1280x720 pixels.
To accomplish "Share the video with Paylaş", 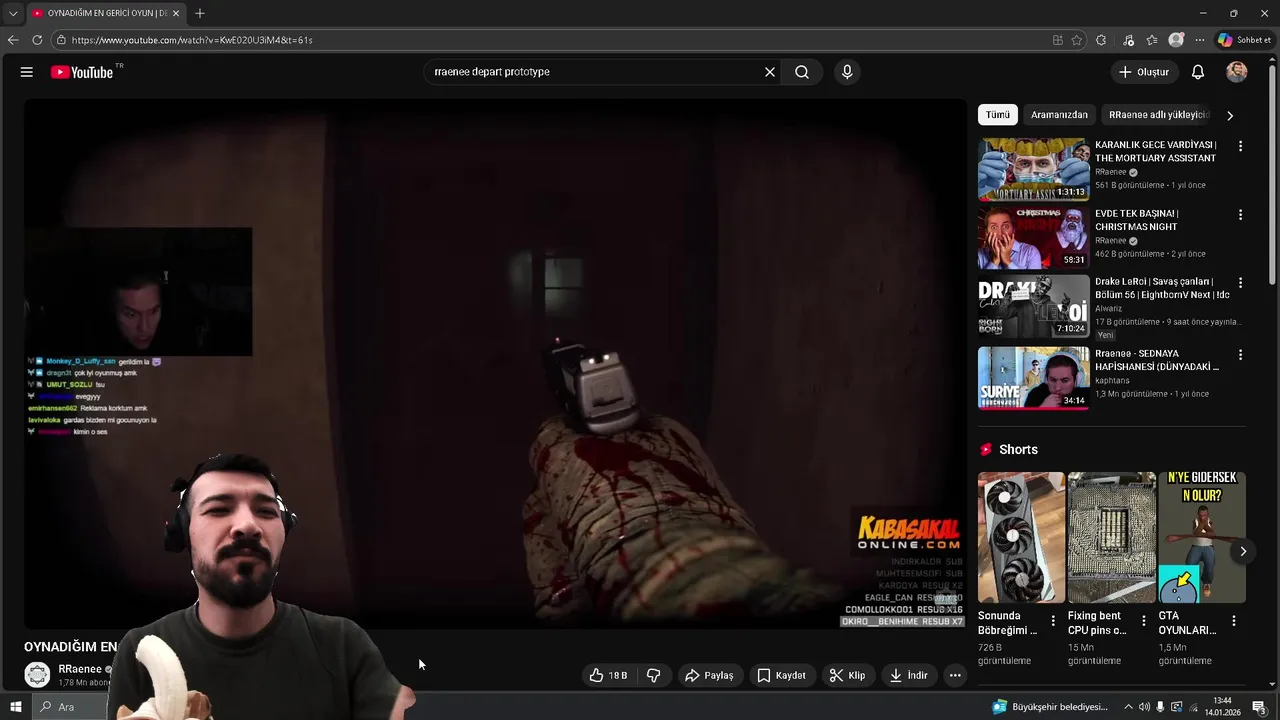I will (x=709, y=675).
